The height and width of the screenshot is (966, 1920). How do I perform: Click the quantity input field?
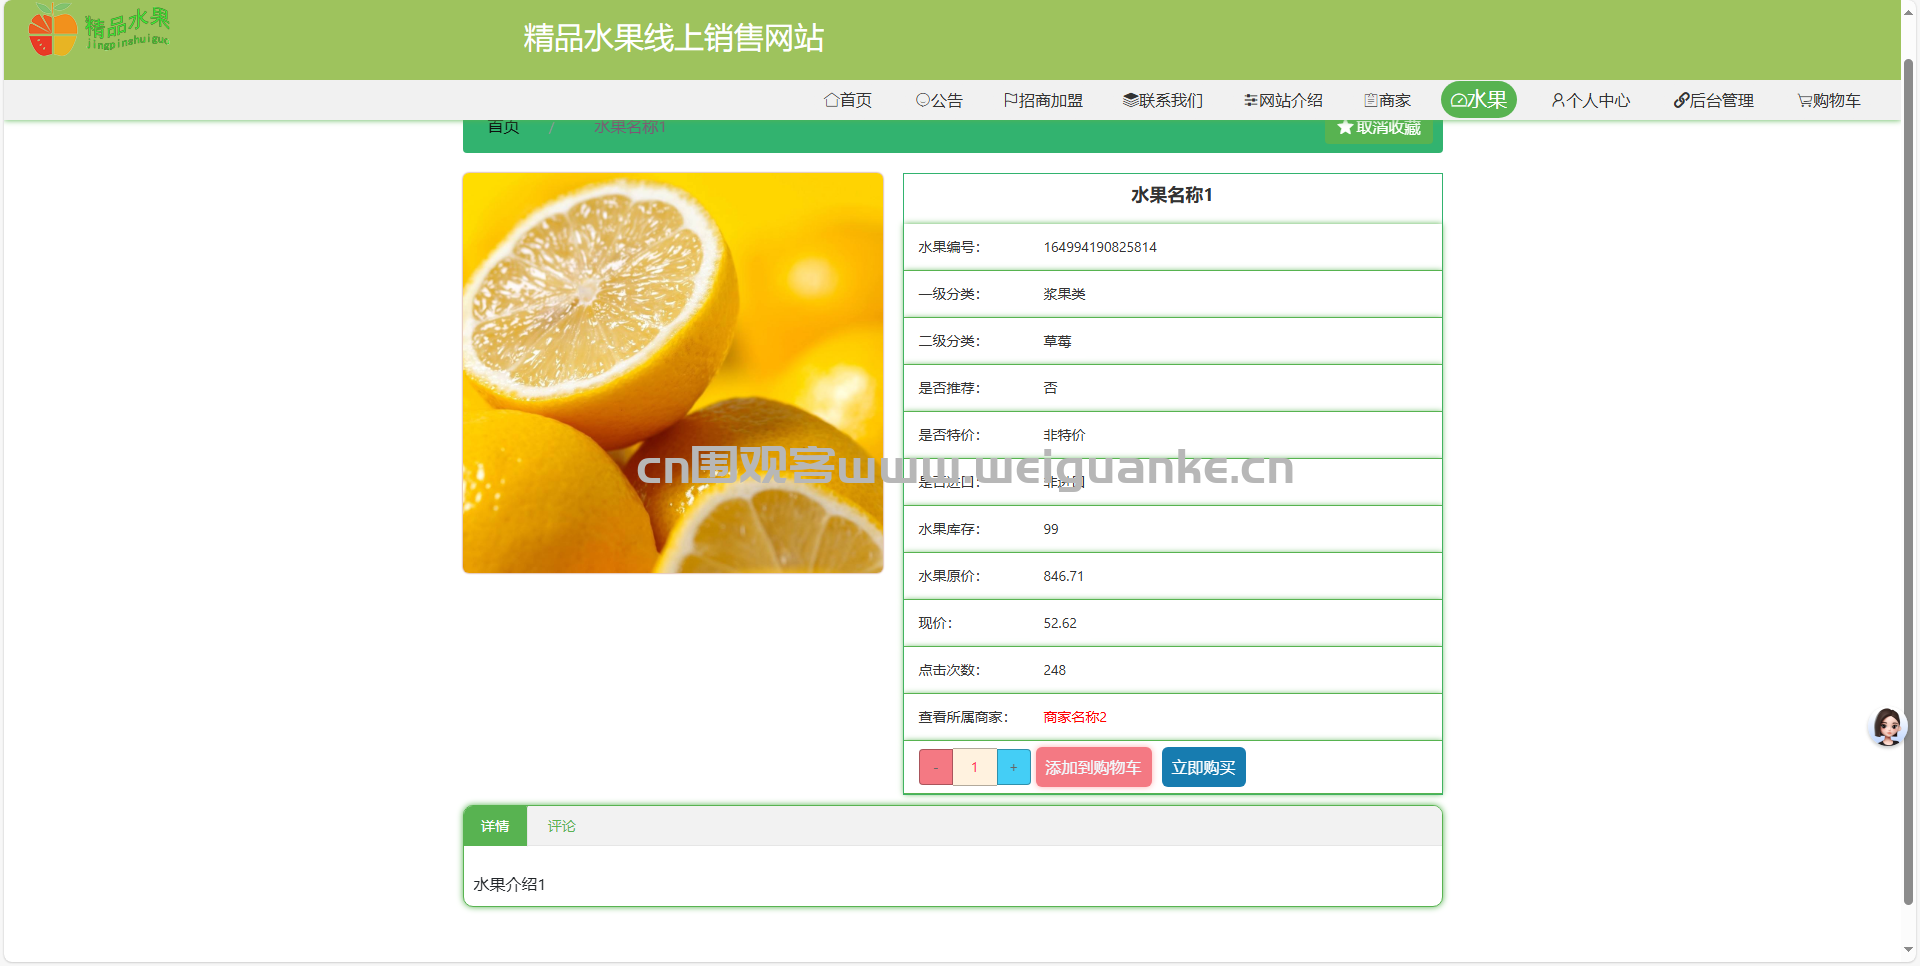(975, 767)
